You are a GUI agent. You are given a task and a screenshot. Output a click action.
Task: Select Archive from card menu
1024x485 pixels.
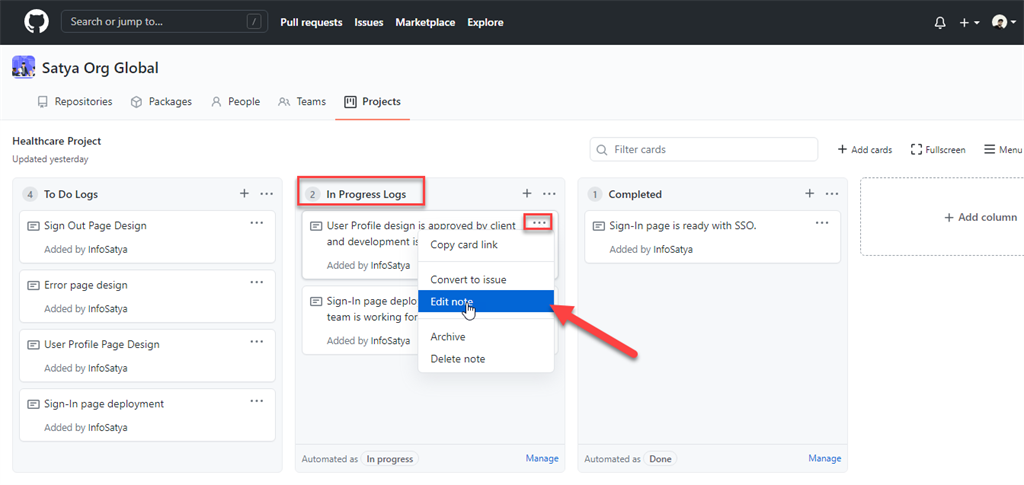pos(486,337)
